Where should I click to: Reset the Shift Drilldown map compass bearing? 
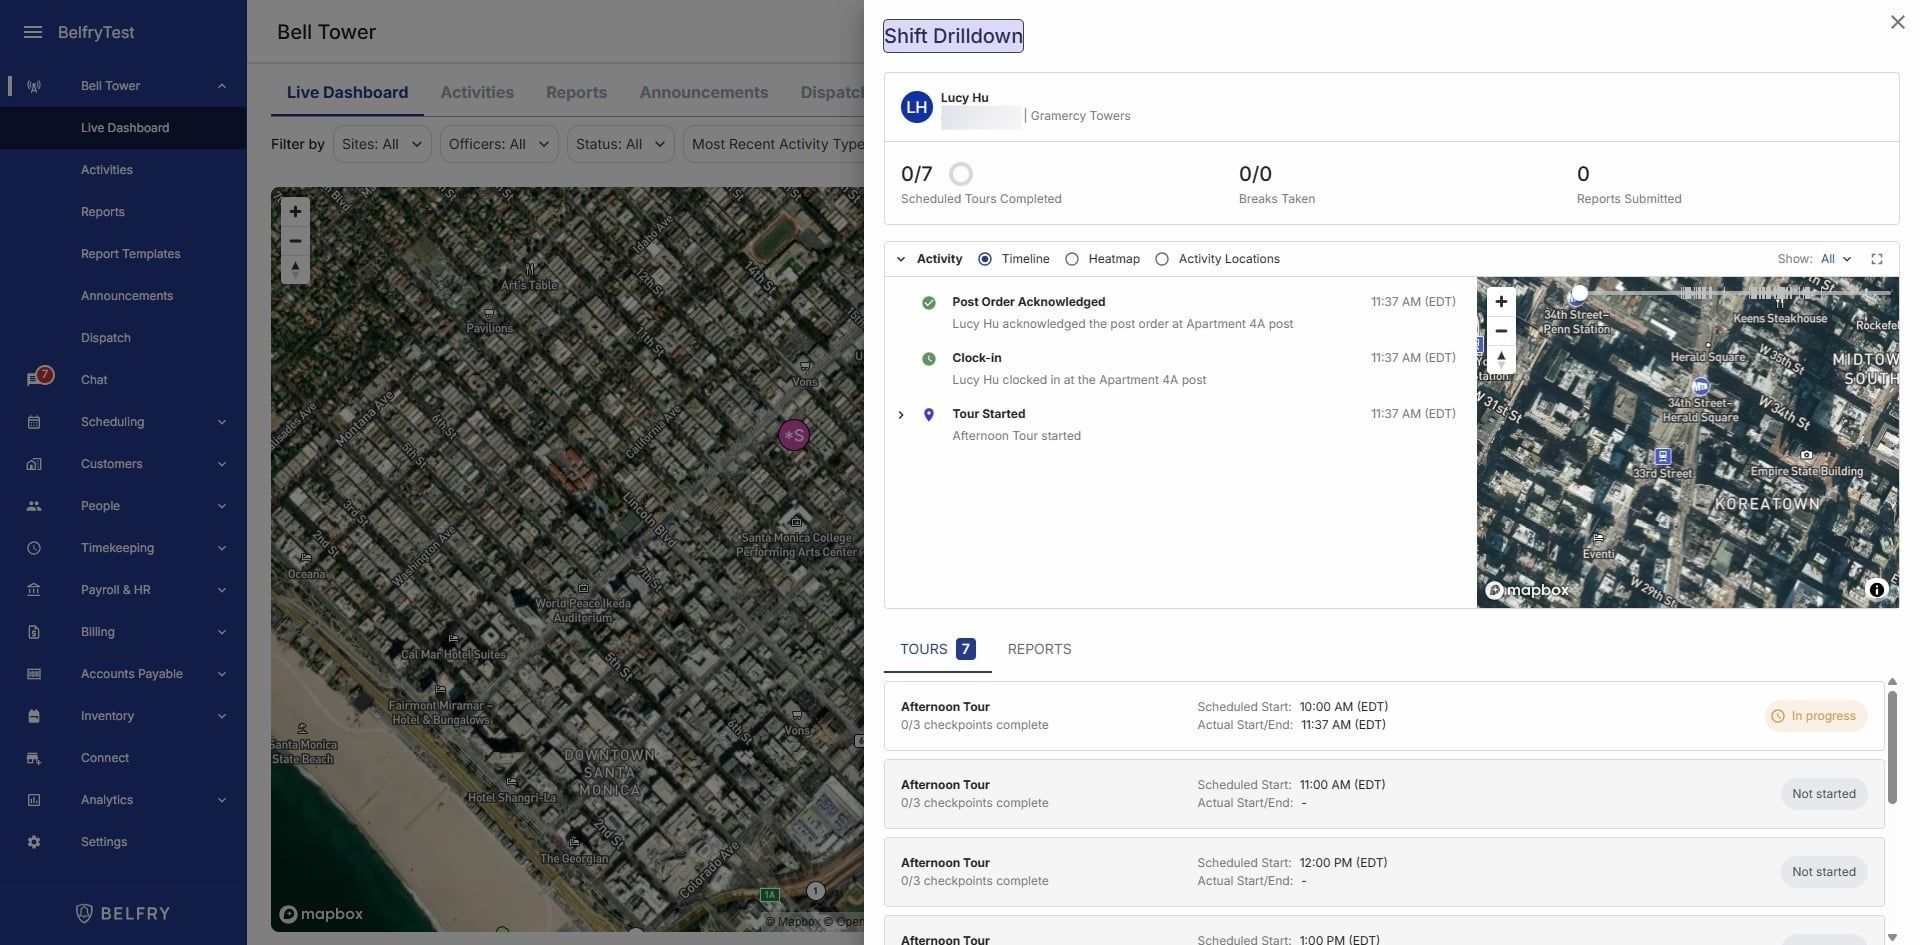1501,359
